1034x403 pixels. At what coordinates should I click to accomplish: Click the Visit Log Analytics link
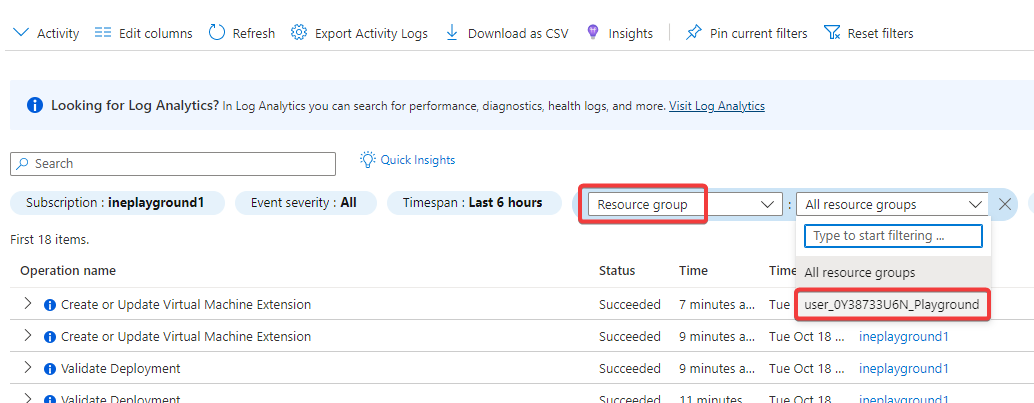click(x=717, y=106)
